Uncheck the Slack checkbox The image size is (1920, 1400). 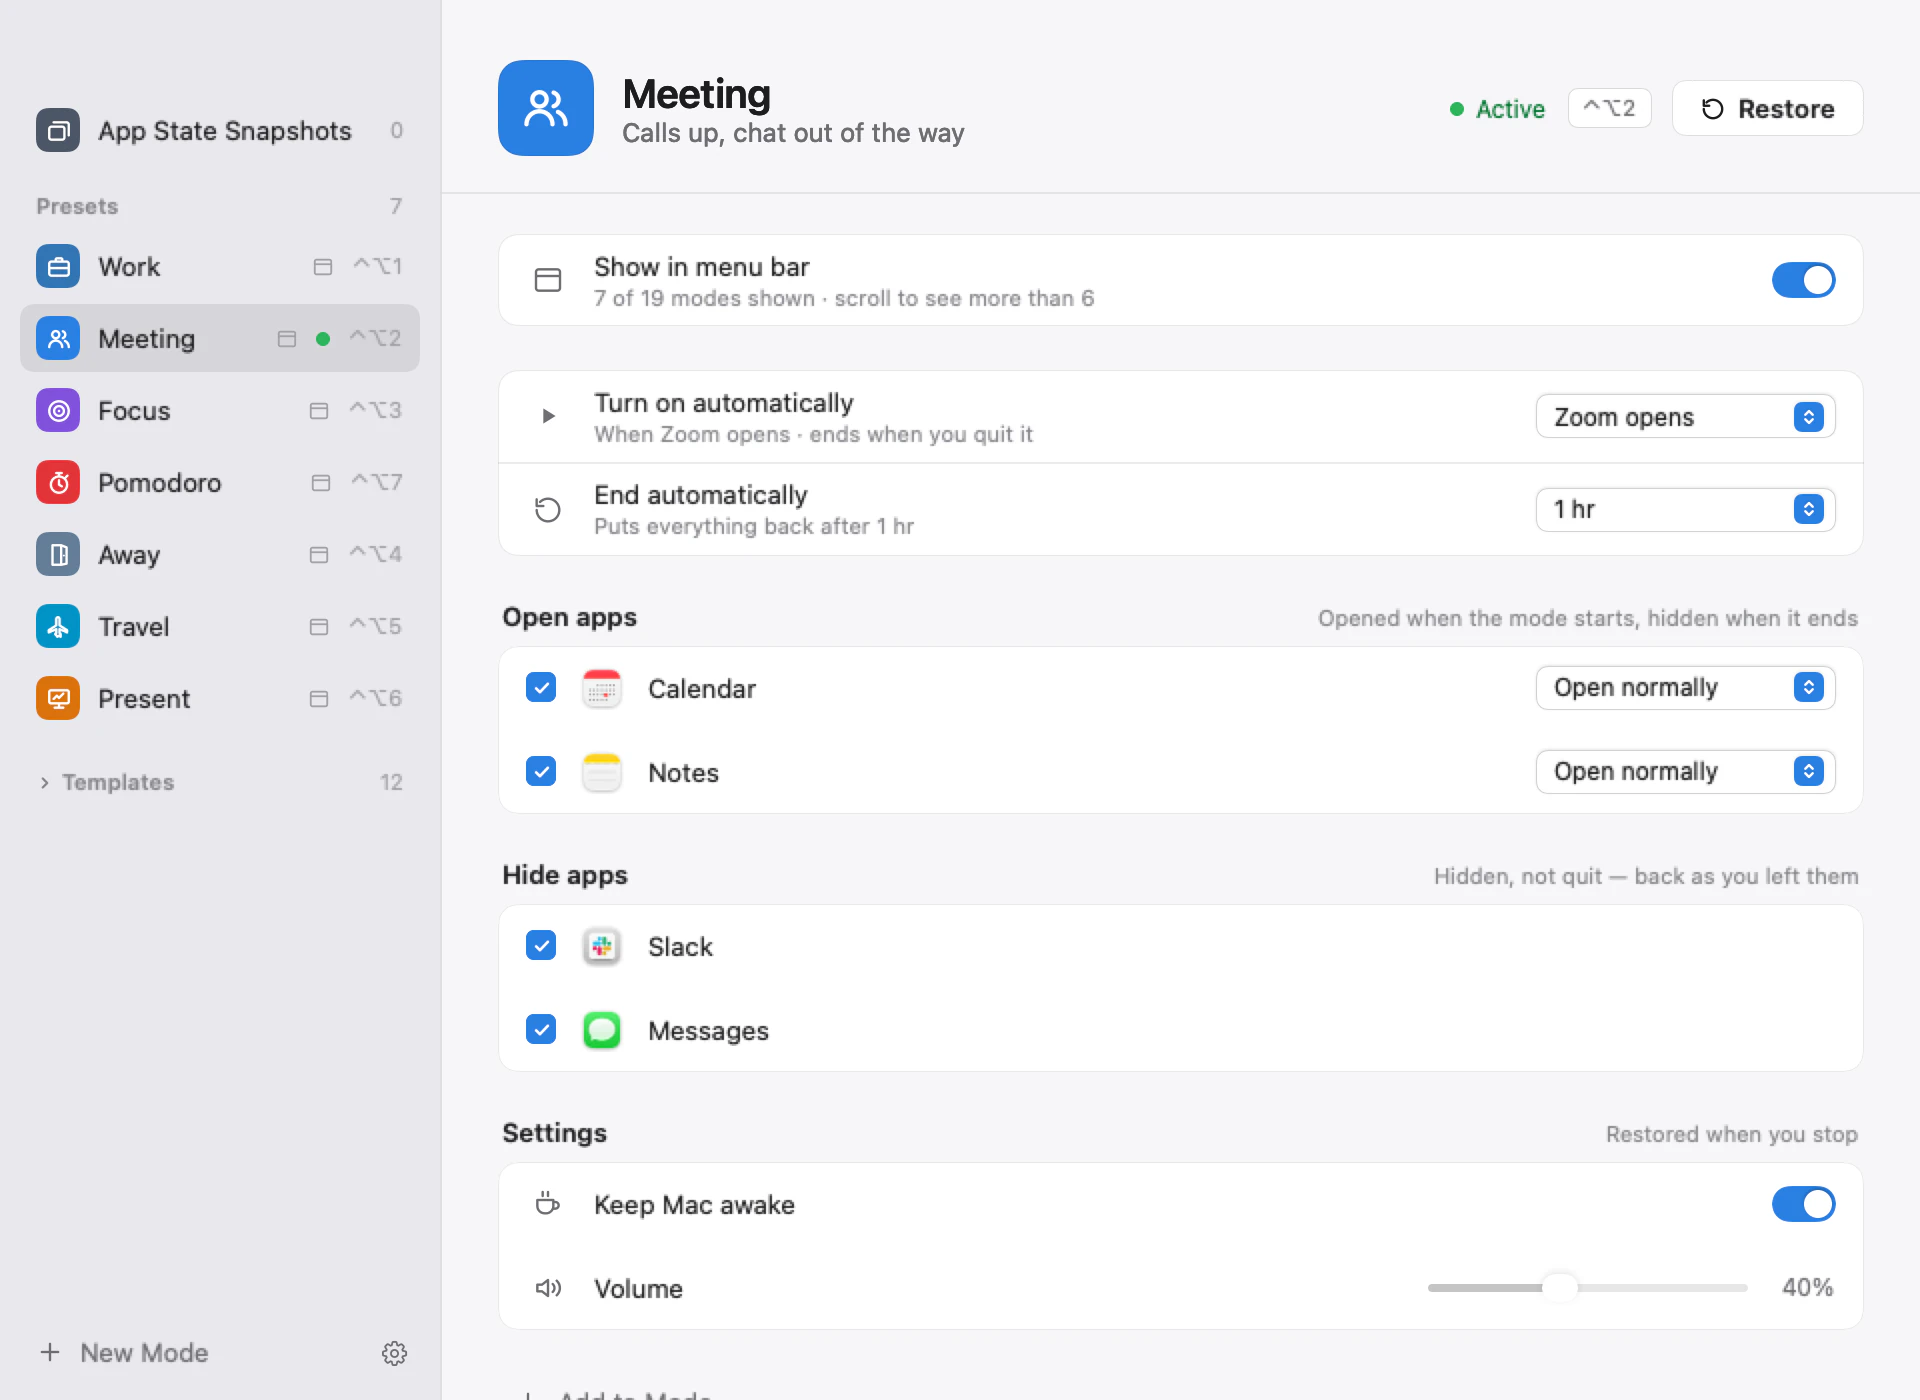coord(541,946)
